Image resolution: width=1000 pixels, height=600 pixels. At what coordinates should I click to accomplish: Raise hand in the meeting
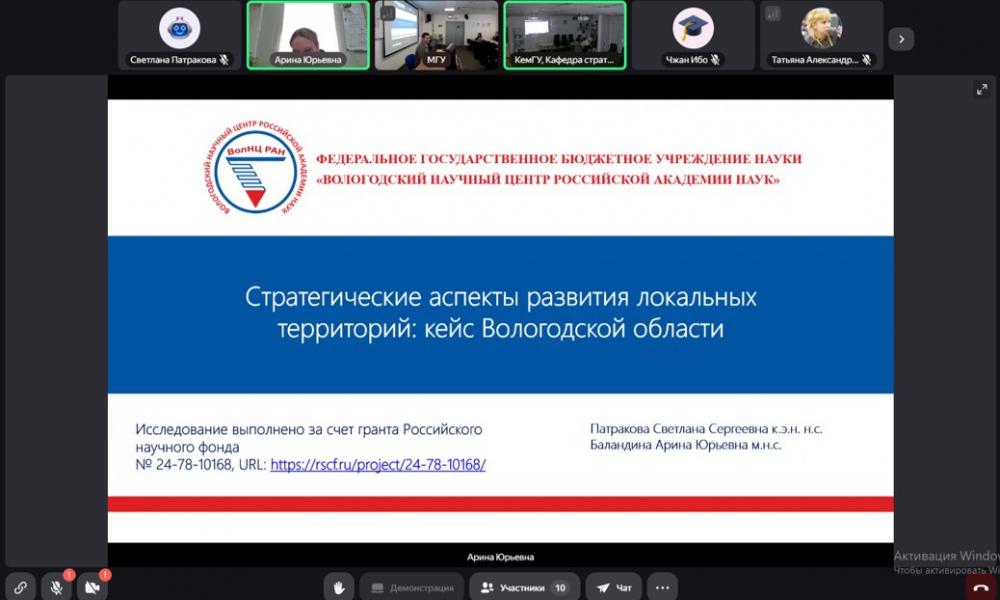coord(340,588)
